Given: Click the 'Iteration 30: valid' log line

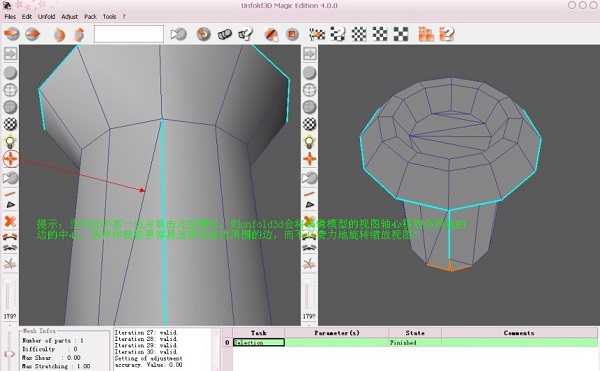Looking at the screenshot, I should click(x=146, y=351).
